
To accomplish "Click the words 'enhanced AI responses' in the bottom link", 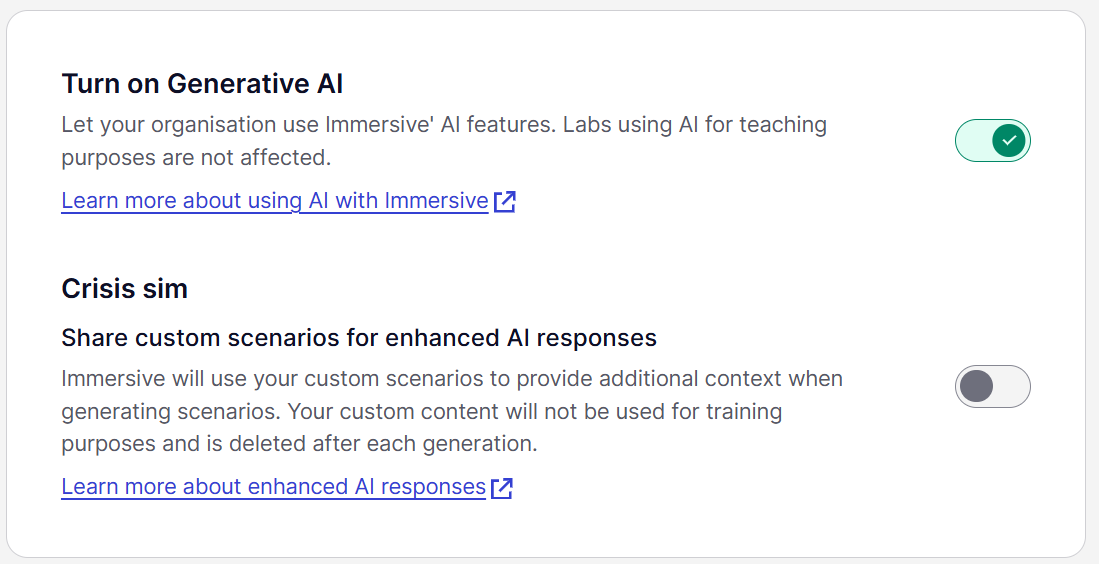I will coord(367,486).
